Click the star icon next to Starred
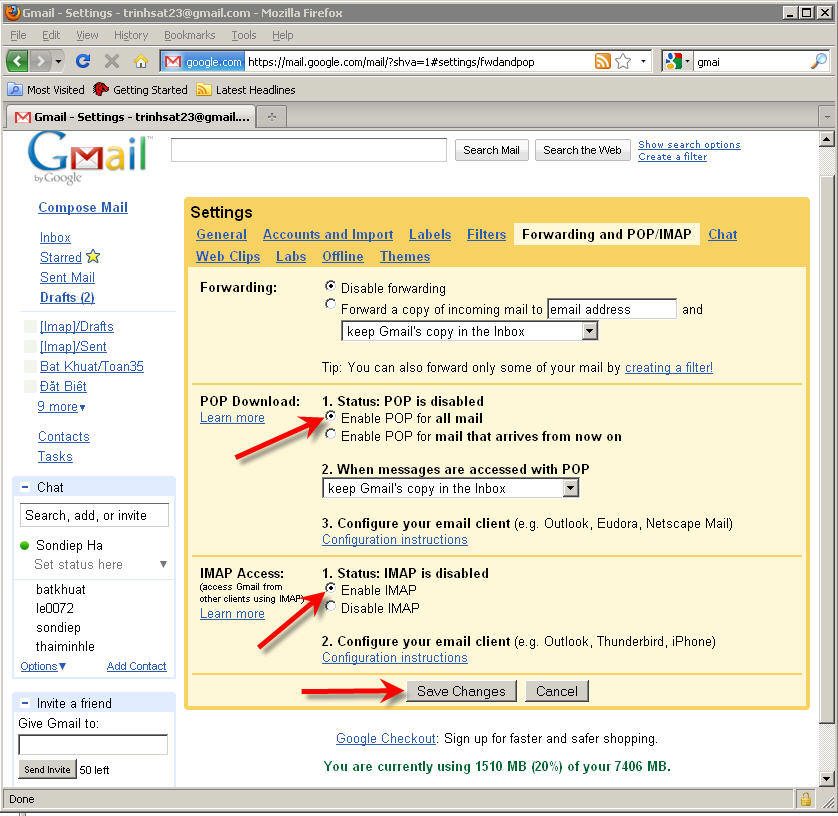 tap(93, 257)
